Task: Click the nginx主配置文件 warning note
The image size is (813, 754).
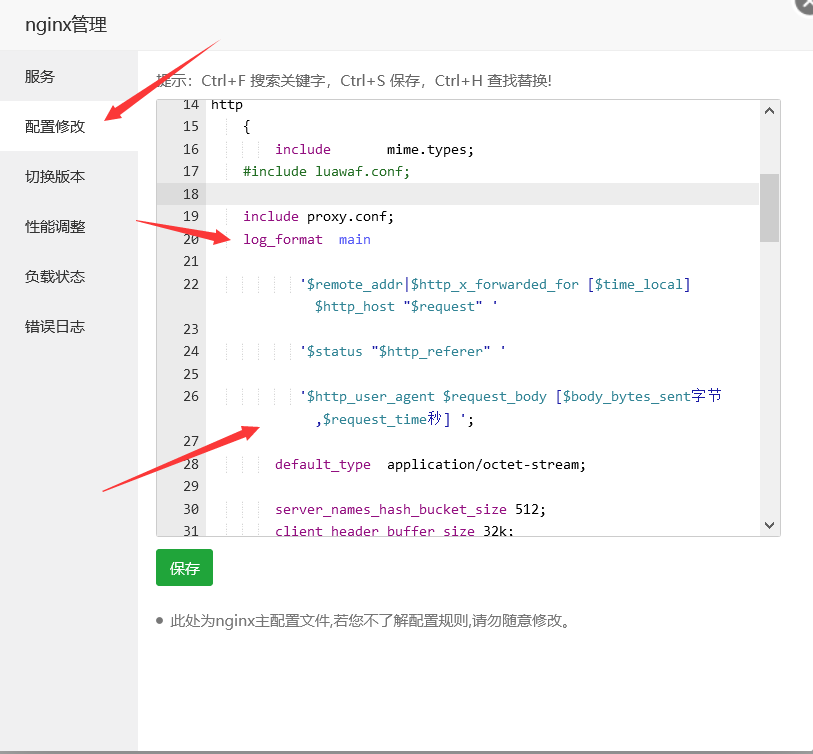Action: point(370,621)
